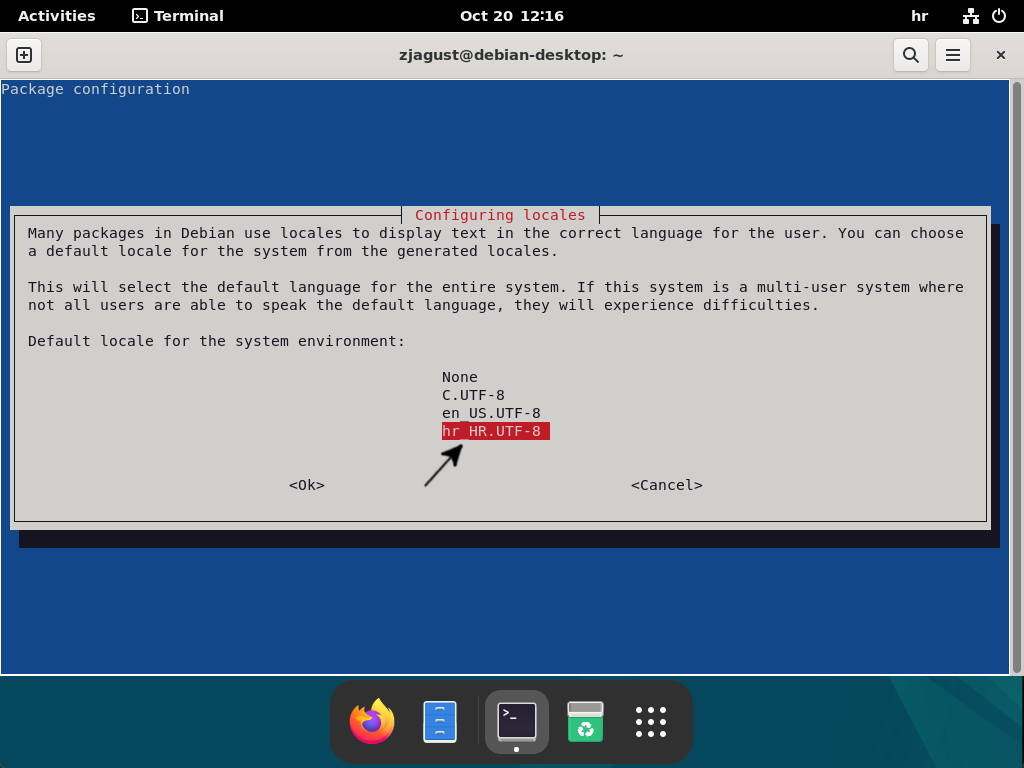This screenshot has height=768, width=1024.
Task: Open the hr keyboard layout dropdown
Action: tap(918, 15)
